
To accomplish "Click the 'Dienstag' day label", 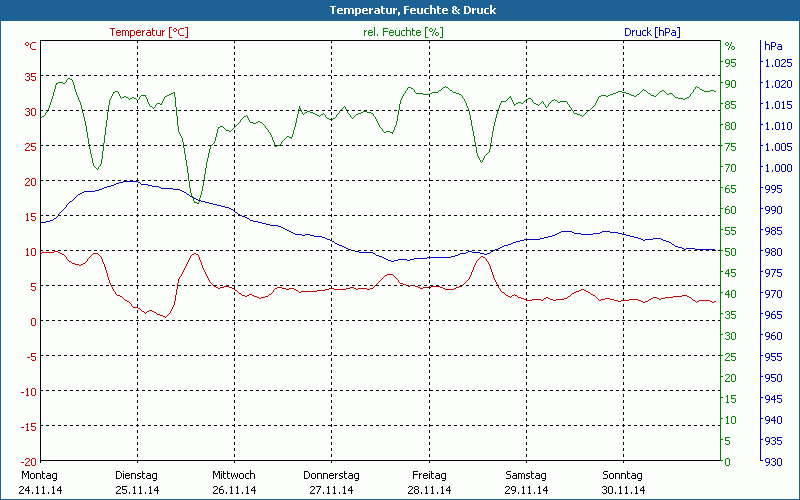I will click(x=136, y=476).
